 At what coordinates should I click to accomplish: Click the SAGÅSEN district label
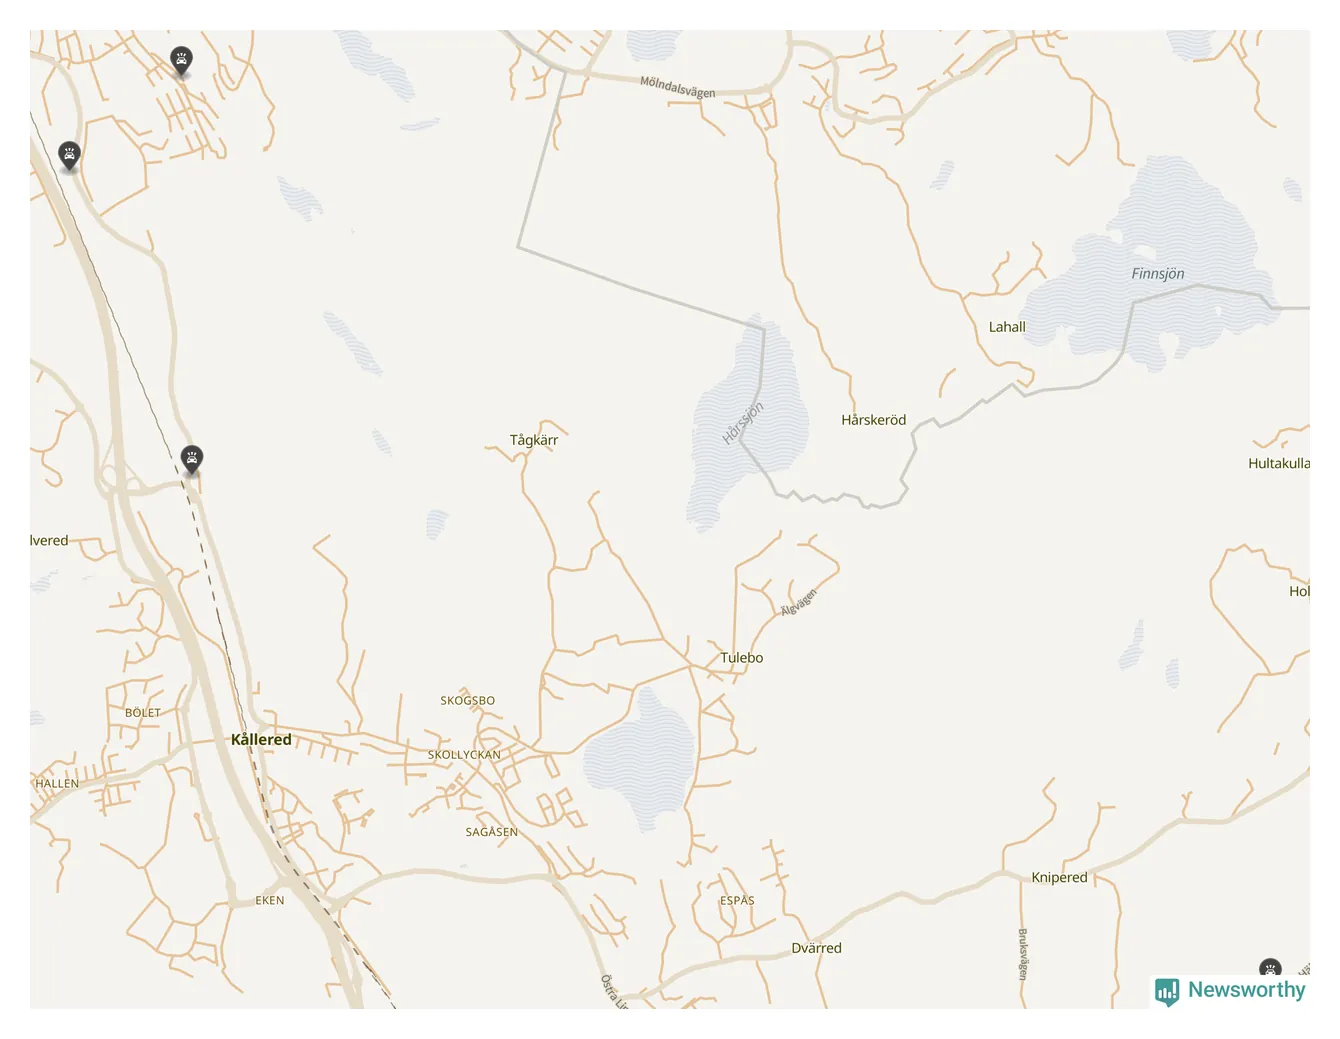[x=492, y=832]
